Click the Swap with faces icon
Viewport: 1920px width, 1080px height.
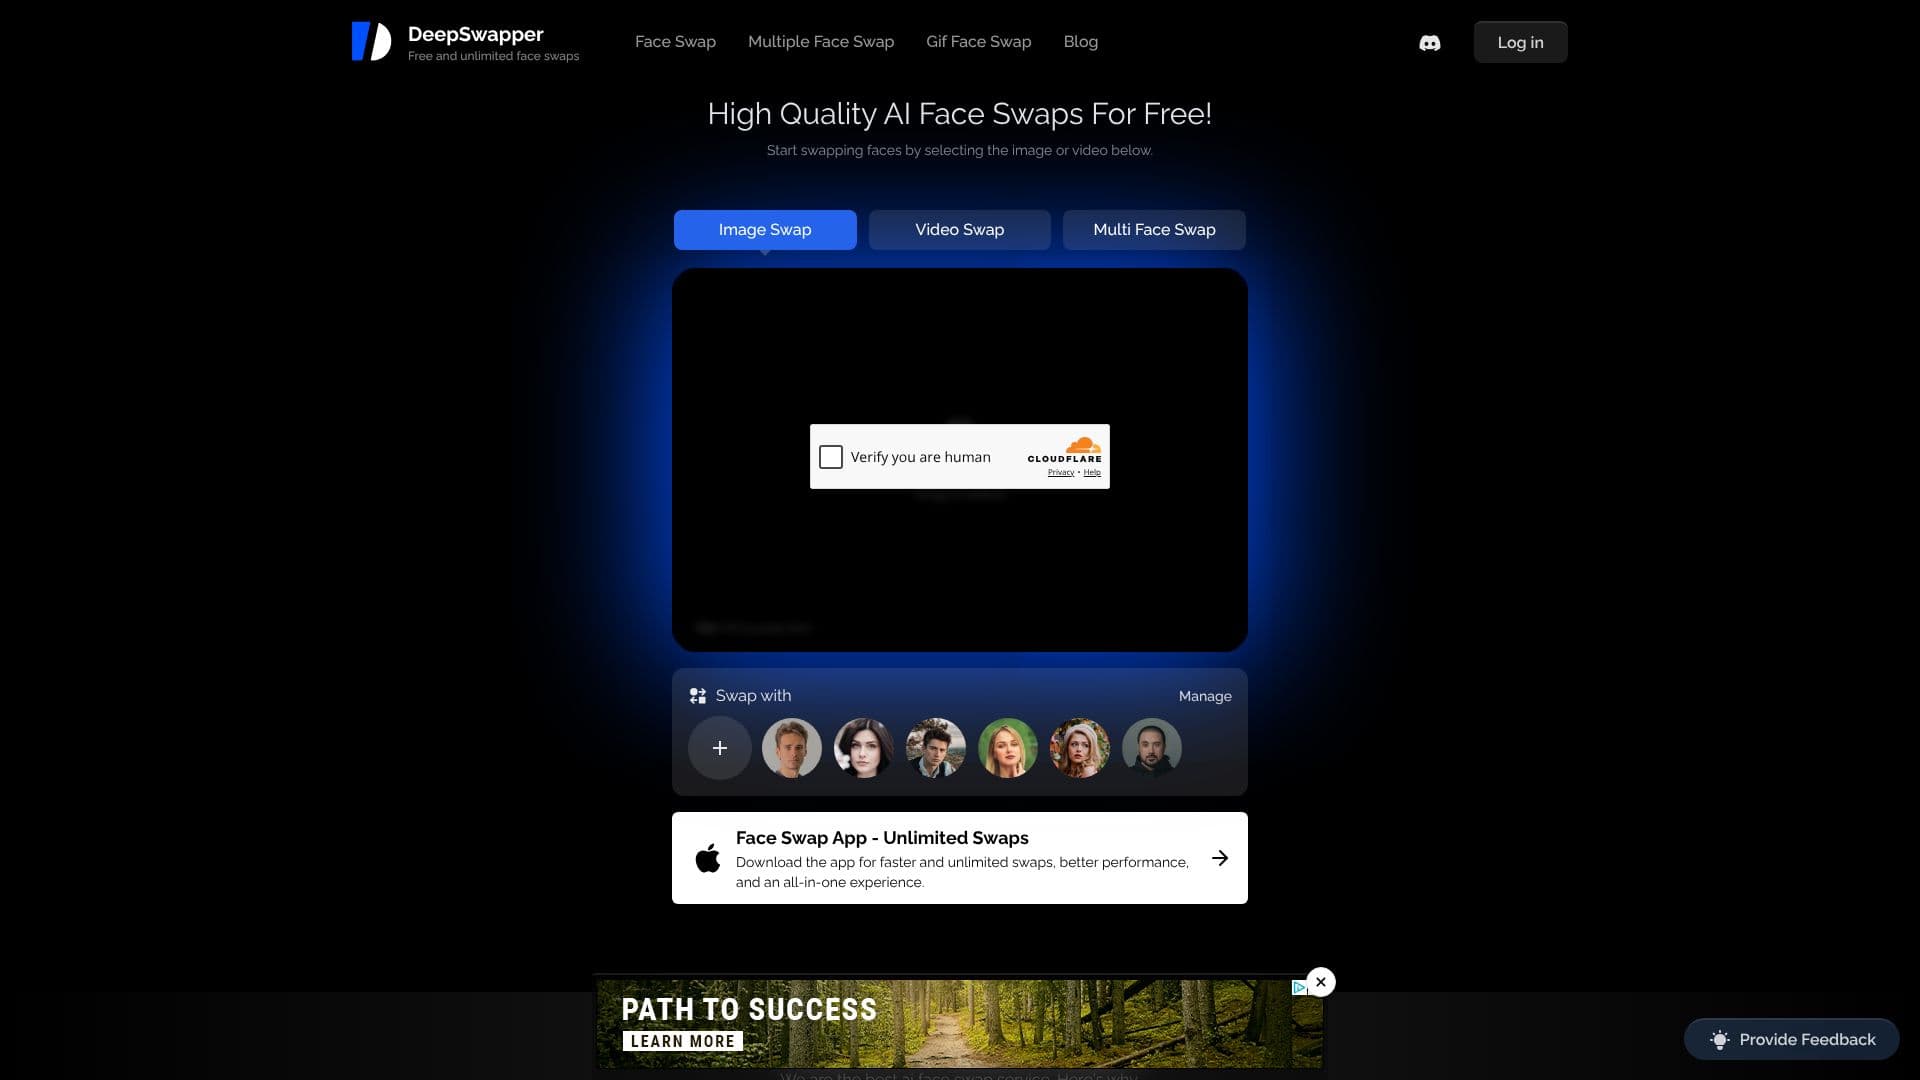tap(698, 696)
